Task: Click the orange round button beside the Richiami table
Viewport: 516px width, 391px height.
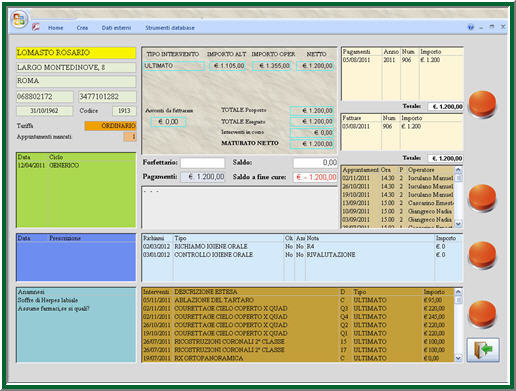Action: point(482,255)
